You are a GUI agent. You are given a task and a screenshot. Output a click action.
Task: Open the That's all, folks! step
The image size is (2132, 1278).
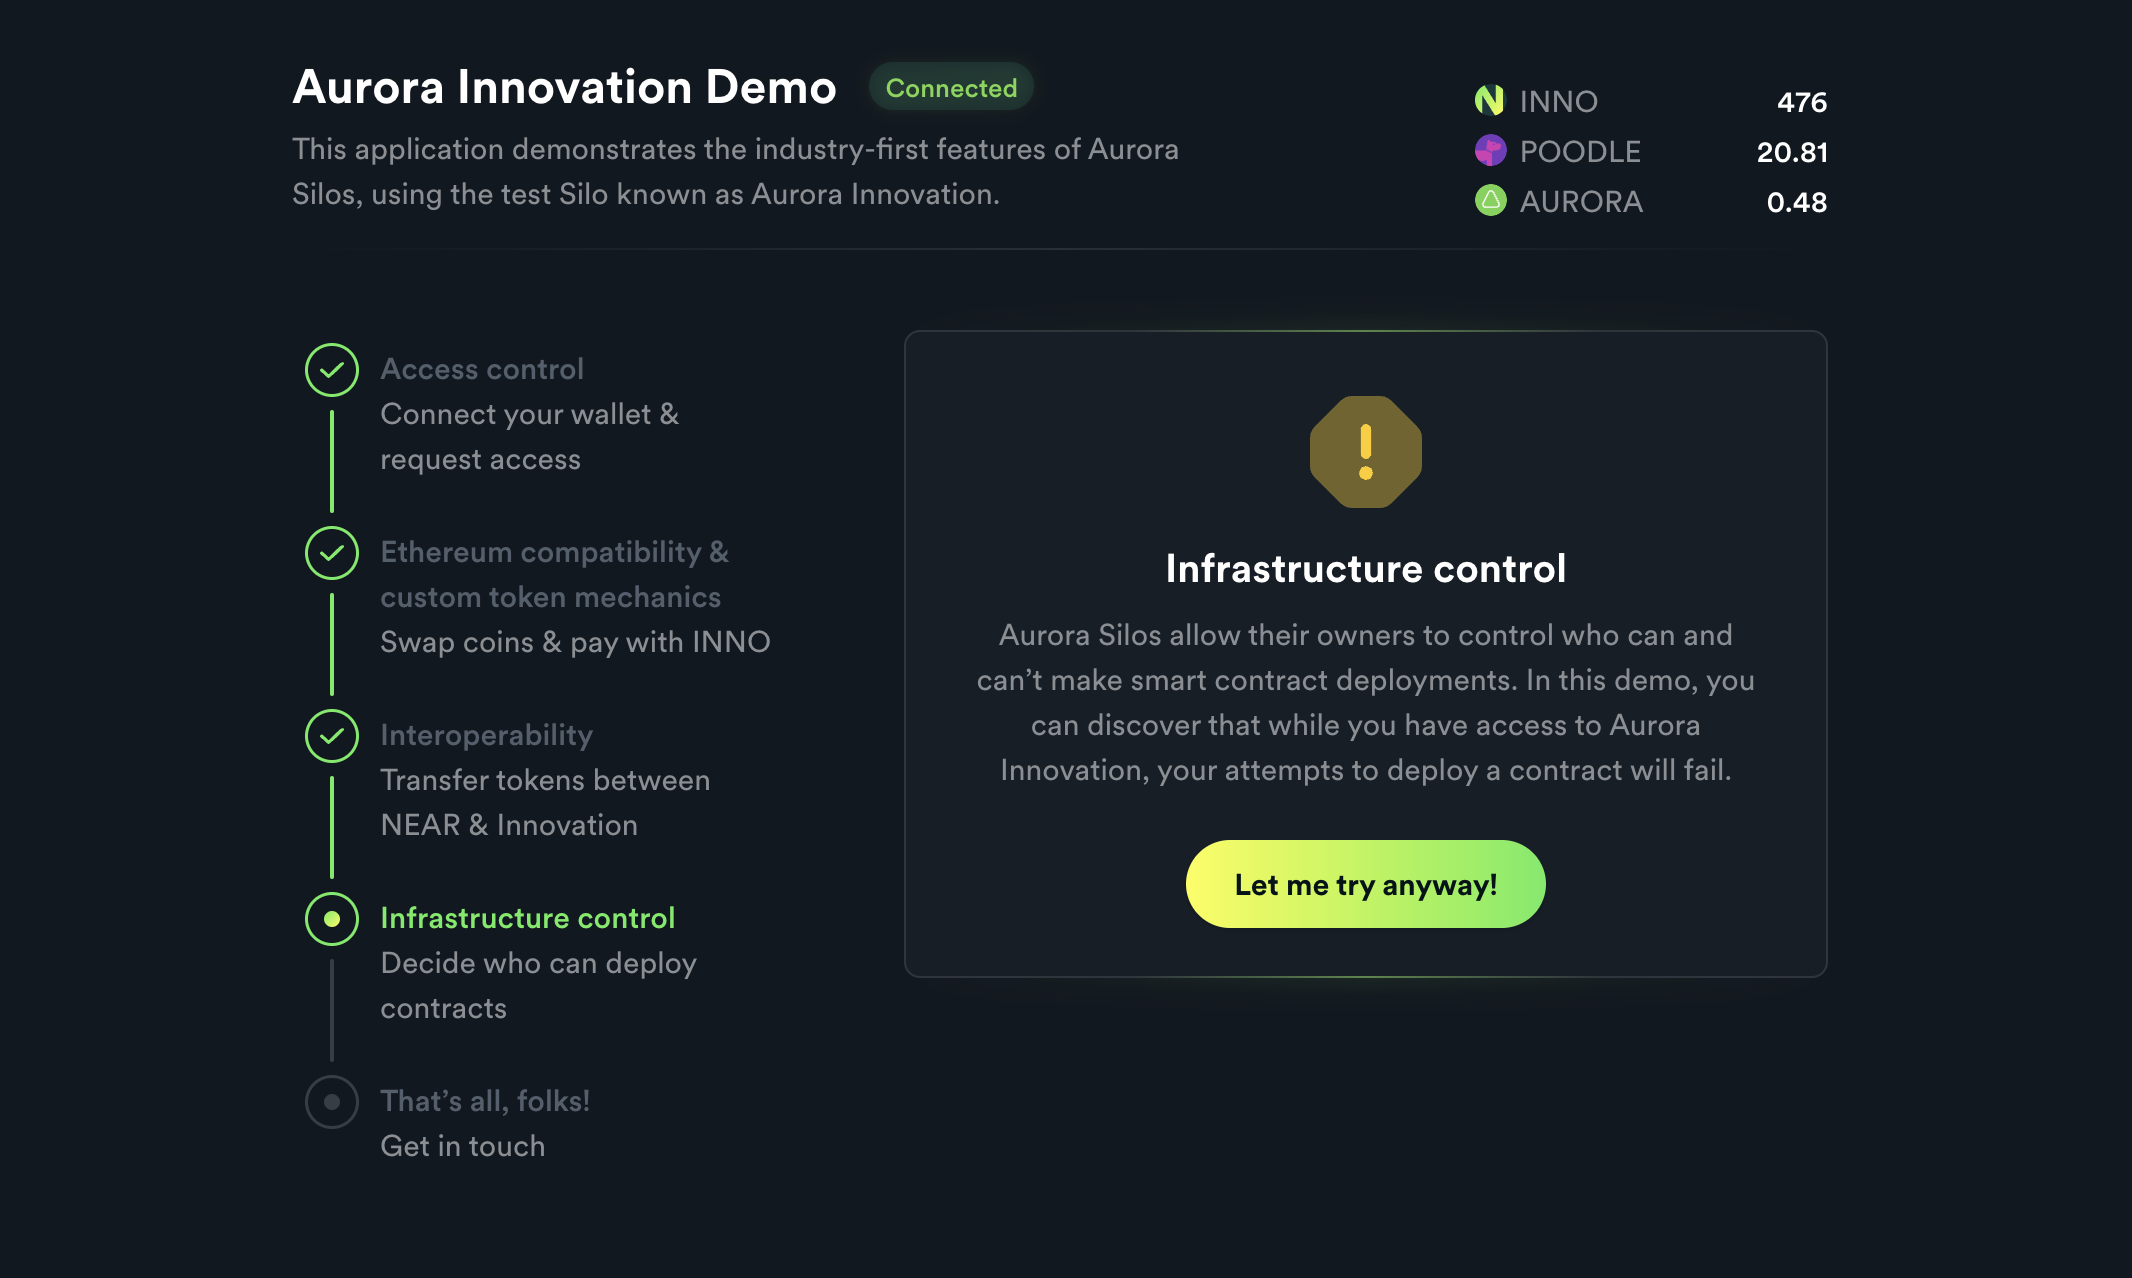(x=485, y=1101)
